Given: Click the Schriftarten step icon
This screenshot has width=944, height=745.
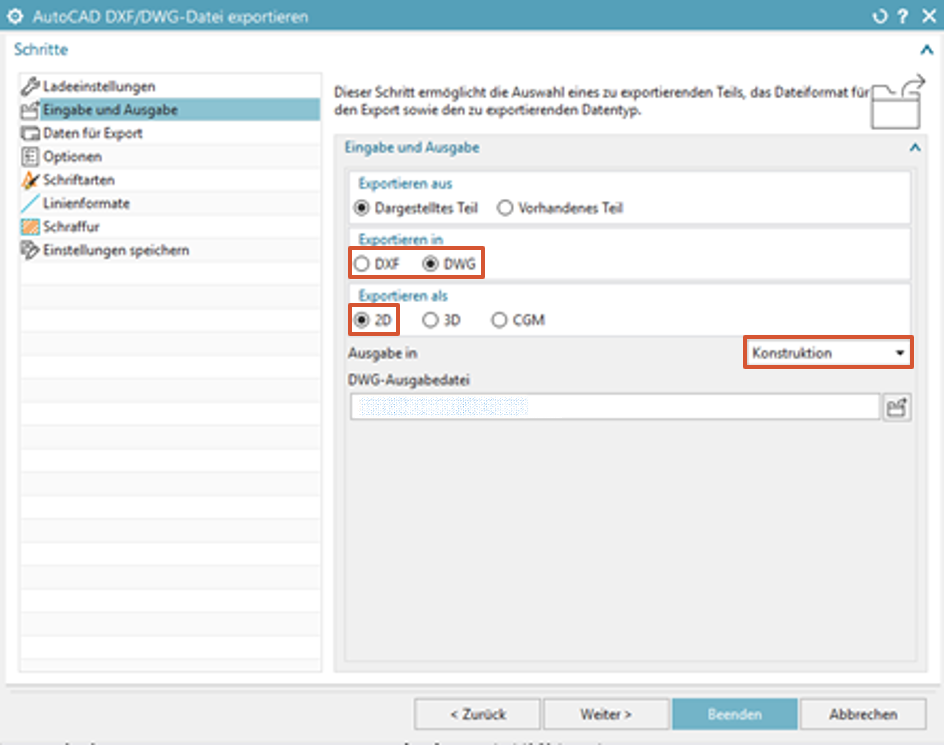Looking at the screenshot, I should [31, 180].
